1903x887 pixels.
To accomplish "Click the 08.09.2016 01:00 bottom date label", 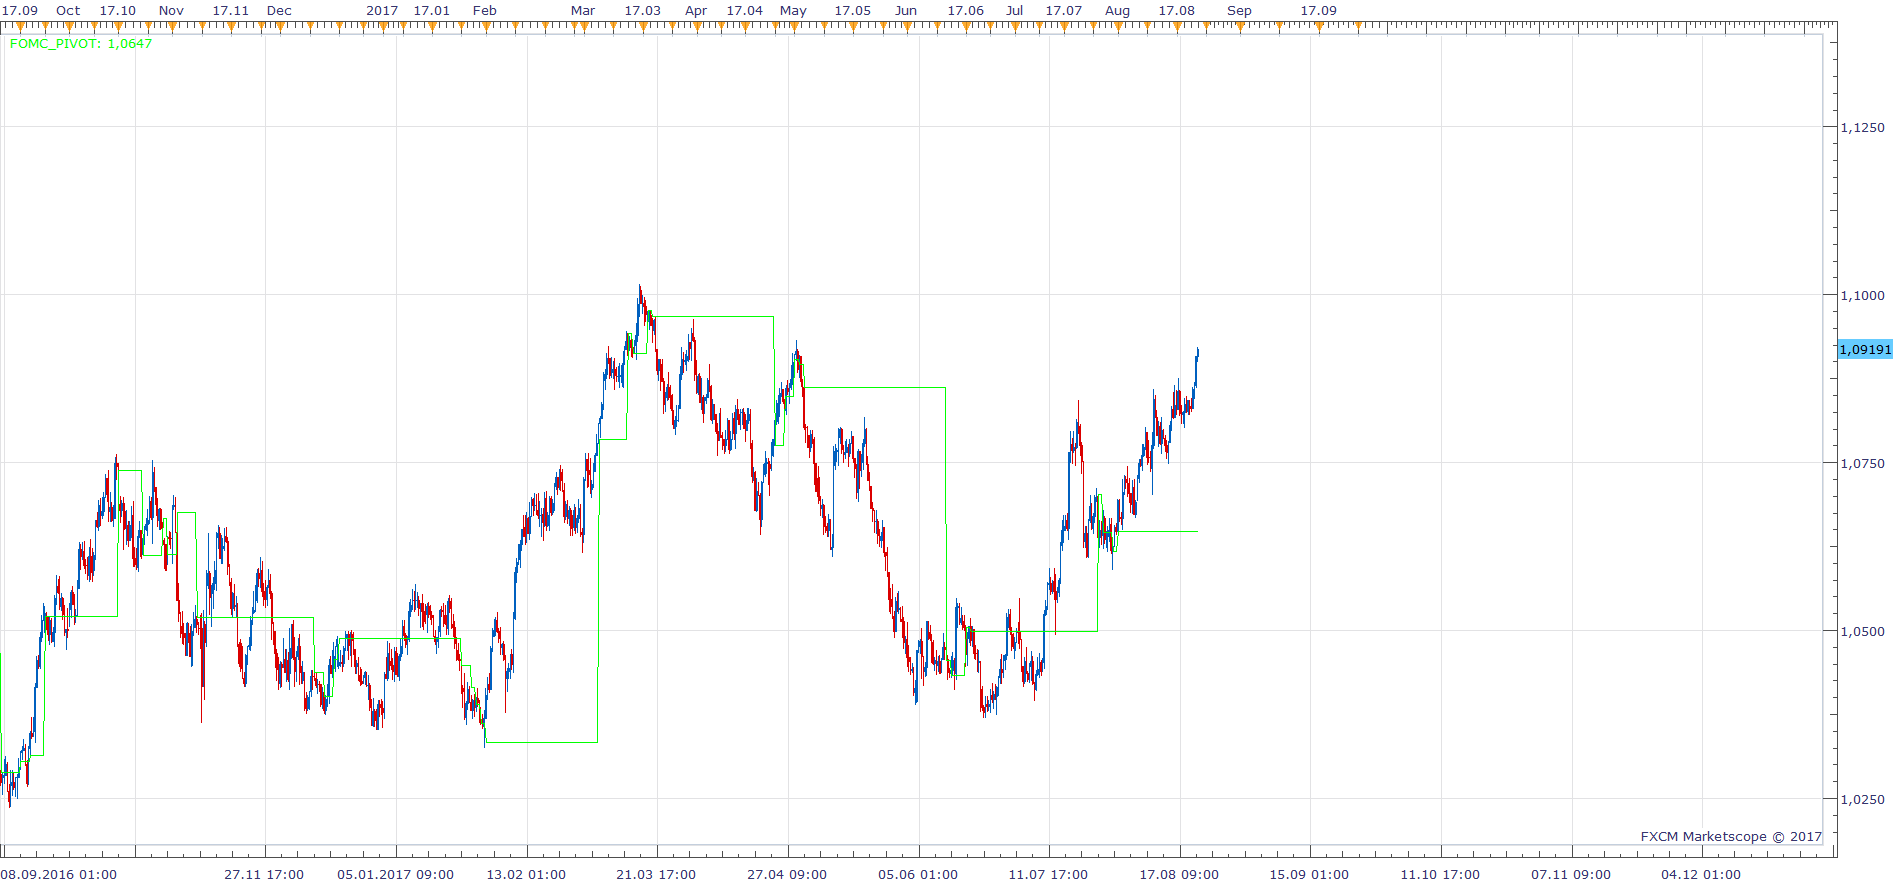I will [x=59, y=874].
